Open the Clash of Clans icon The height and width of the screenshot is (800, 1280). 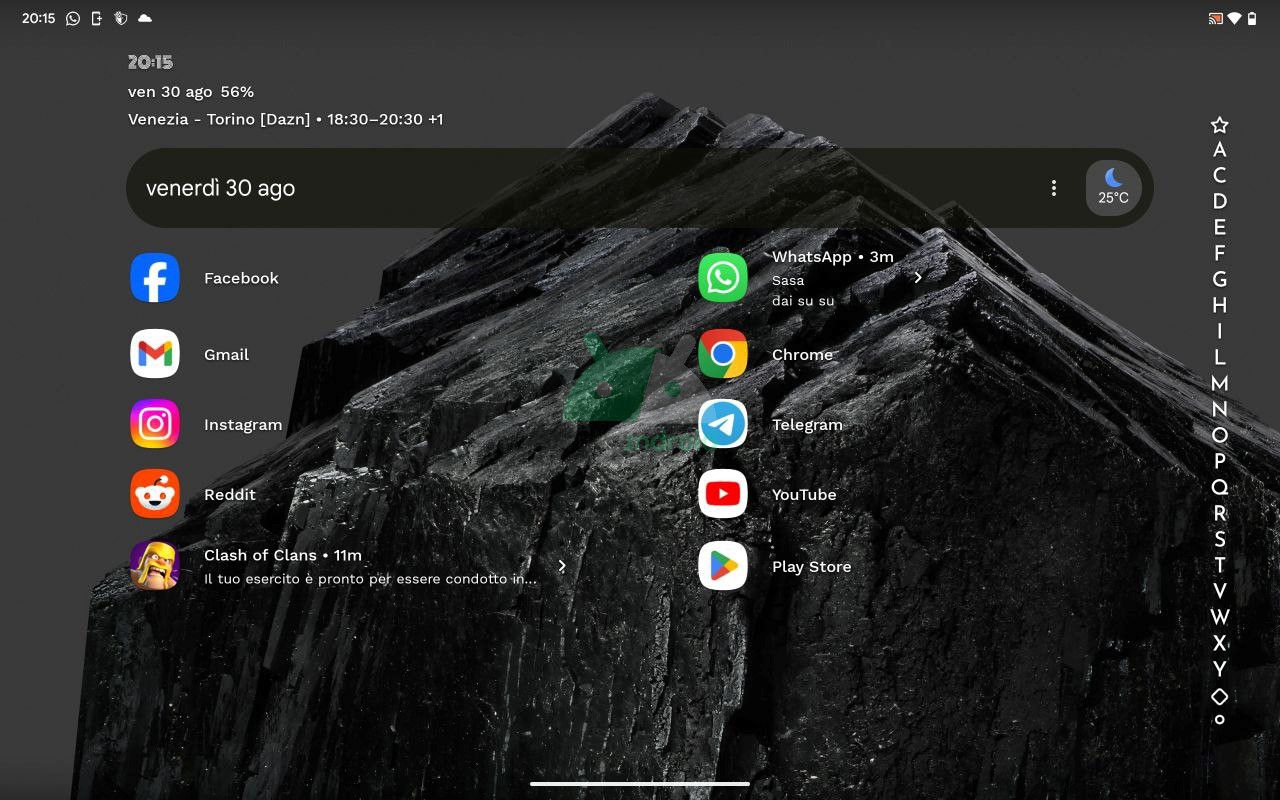(x=155, y=566)
